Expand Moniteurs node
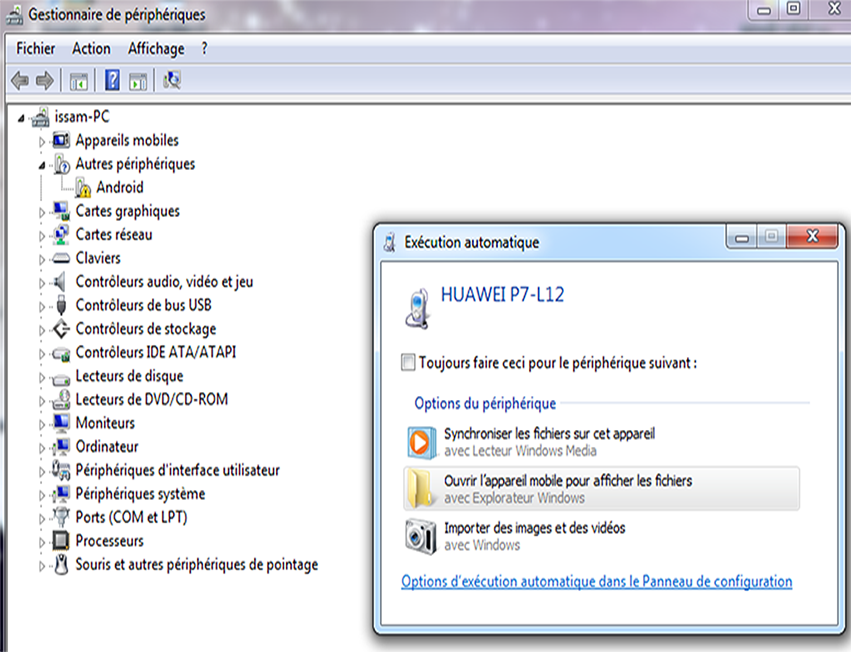Image resolution: width=851 pixels, height=652 pixels. [42, 425]
